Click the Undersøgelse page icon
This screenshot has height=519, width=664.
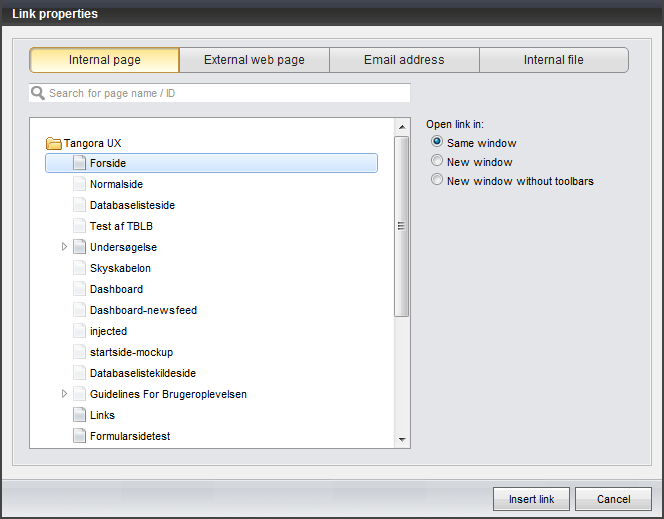[x=79, y=247]
